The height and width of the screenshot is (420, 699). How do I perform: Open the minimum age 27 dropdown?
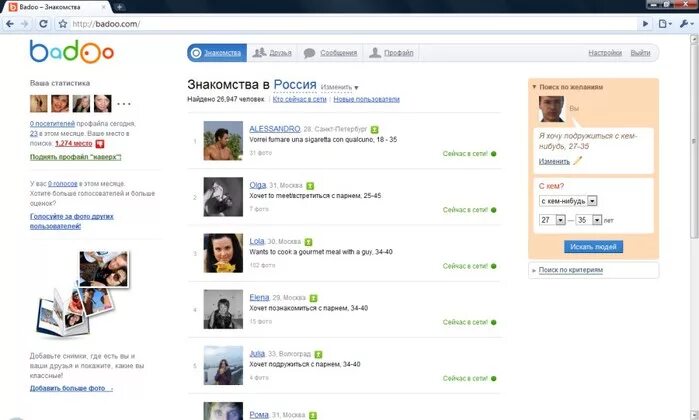pos(552,220)
